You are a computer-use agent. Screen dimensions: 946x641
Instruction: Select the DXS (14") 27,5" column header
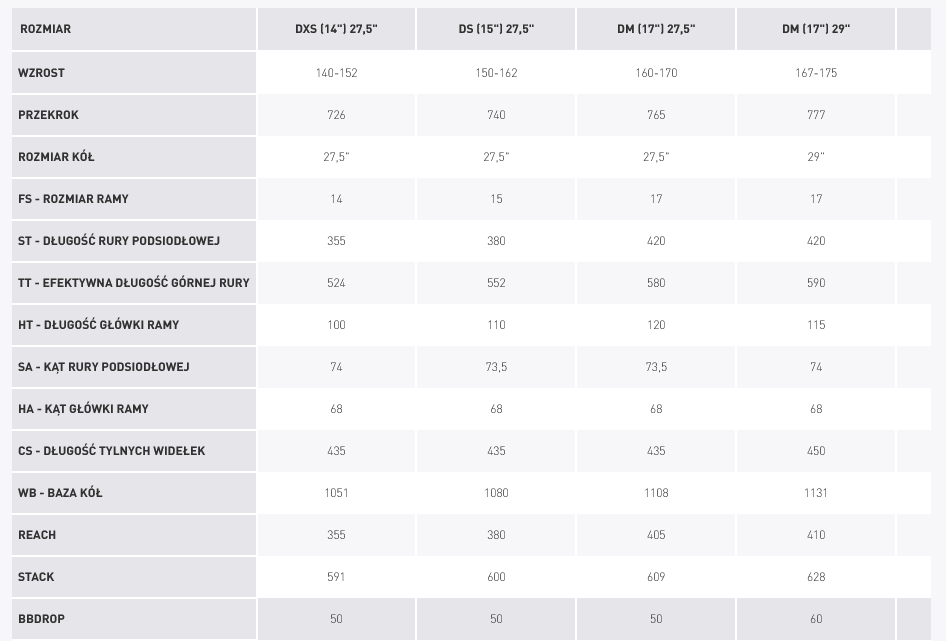pyautogui.click(x=336, y=29)
